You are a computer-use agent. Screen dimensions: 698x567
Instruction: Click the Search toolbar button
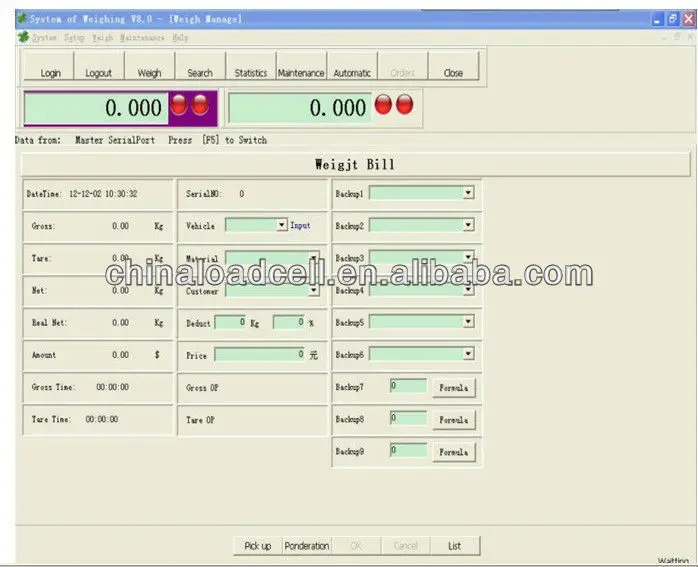(x=200, y=72)
